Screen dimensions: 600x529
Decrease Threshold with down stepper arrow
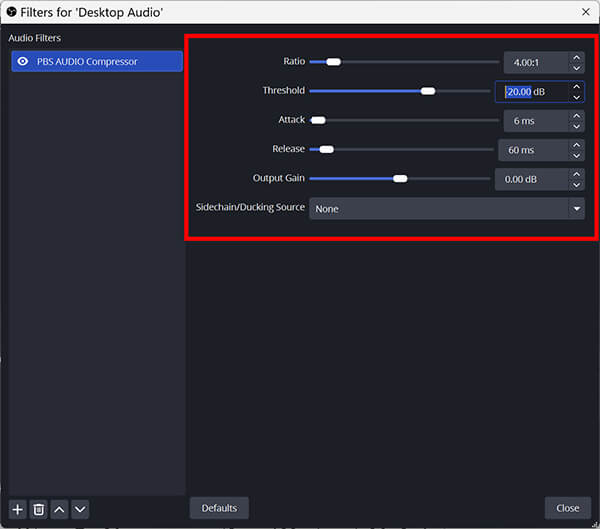point(577,97)
